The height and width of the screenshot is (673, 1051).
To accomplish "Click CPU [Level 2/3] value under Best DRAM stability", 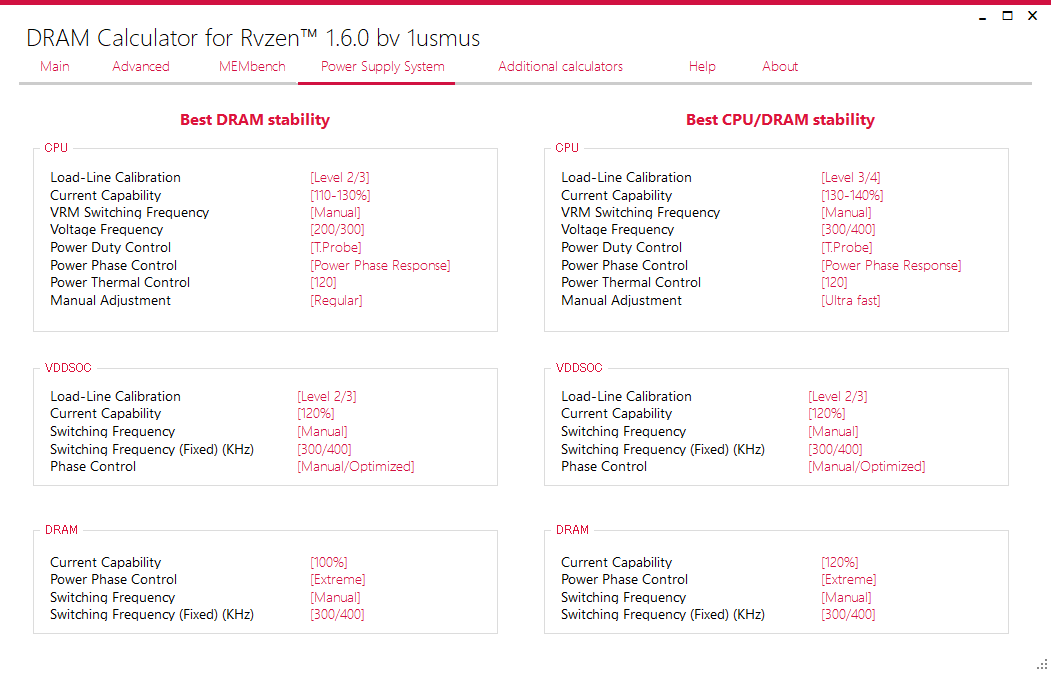I will click(x=340, y=178).
